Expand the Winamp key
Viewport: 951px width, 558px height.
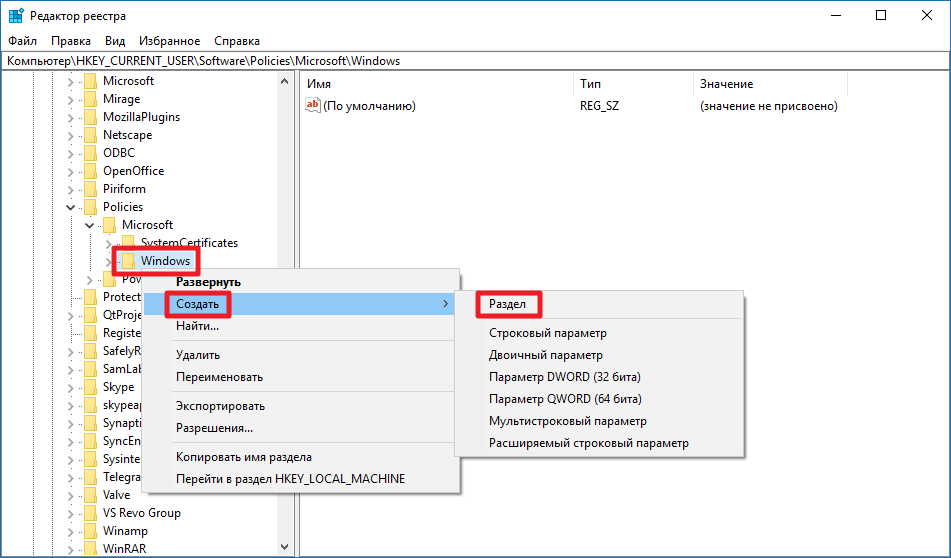pyautogui.click(x=70, y=532)
